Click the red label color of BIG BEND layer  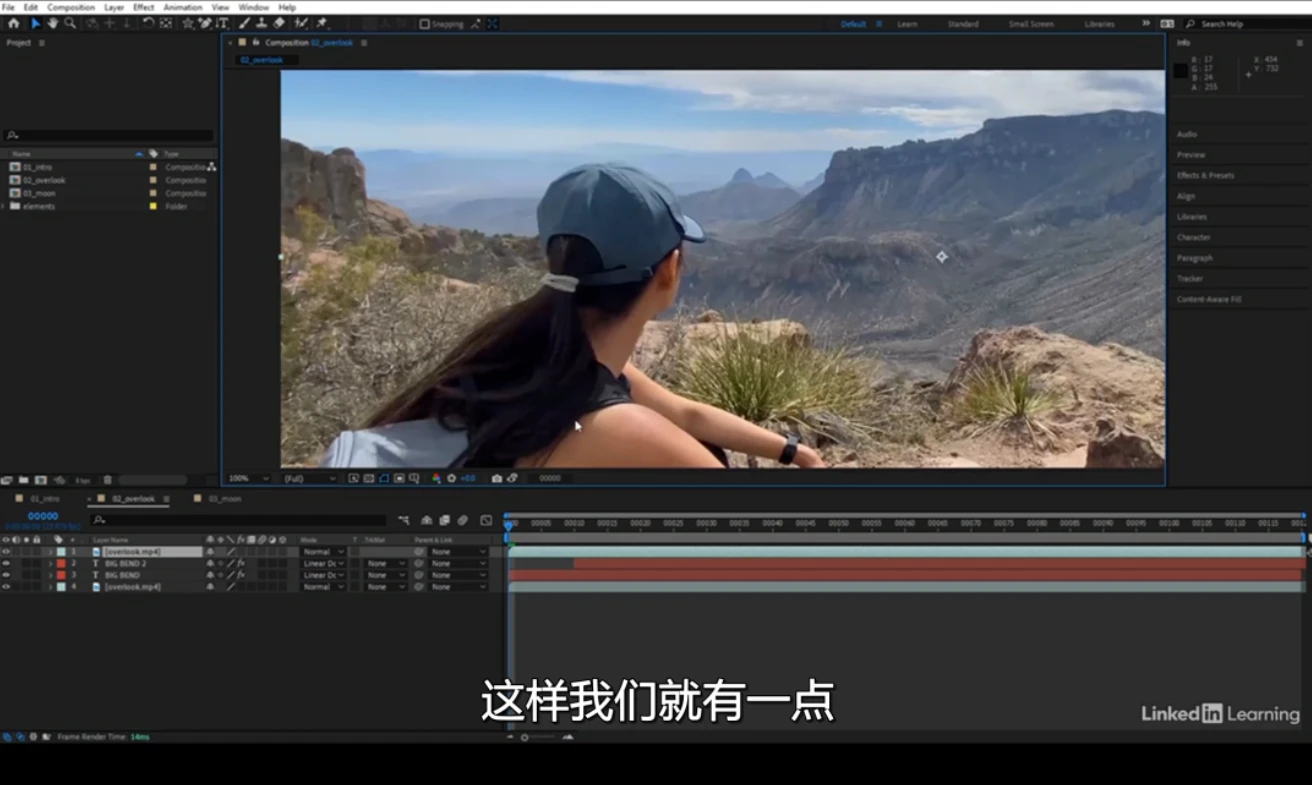(61, 576)
